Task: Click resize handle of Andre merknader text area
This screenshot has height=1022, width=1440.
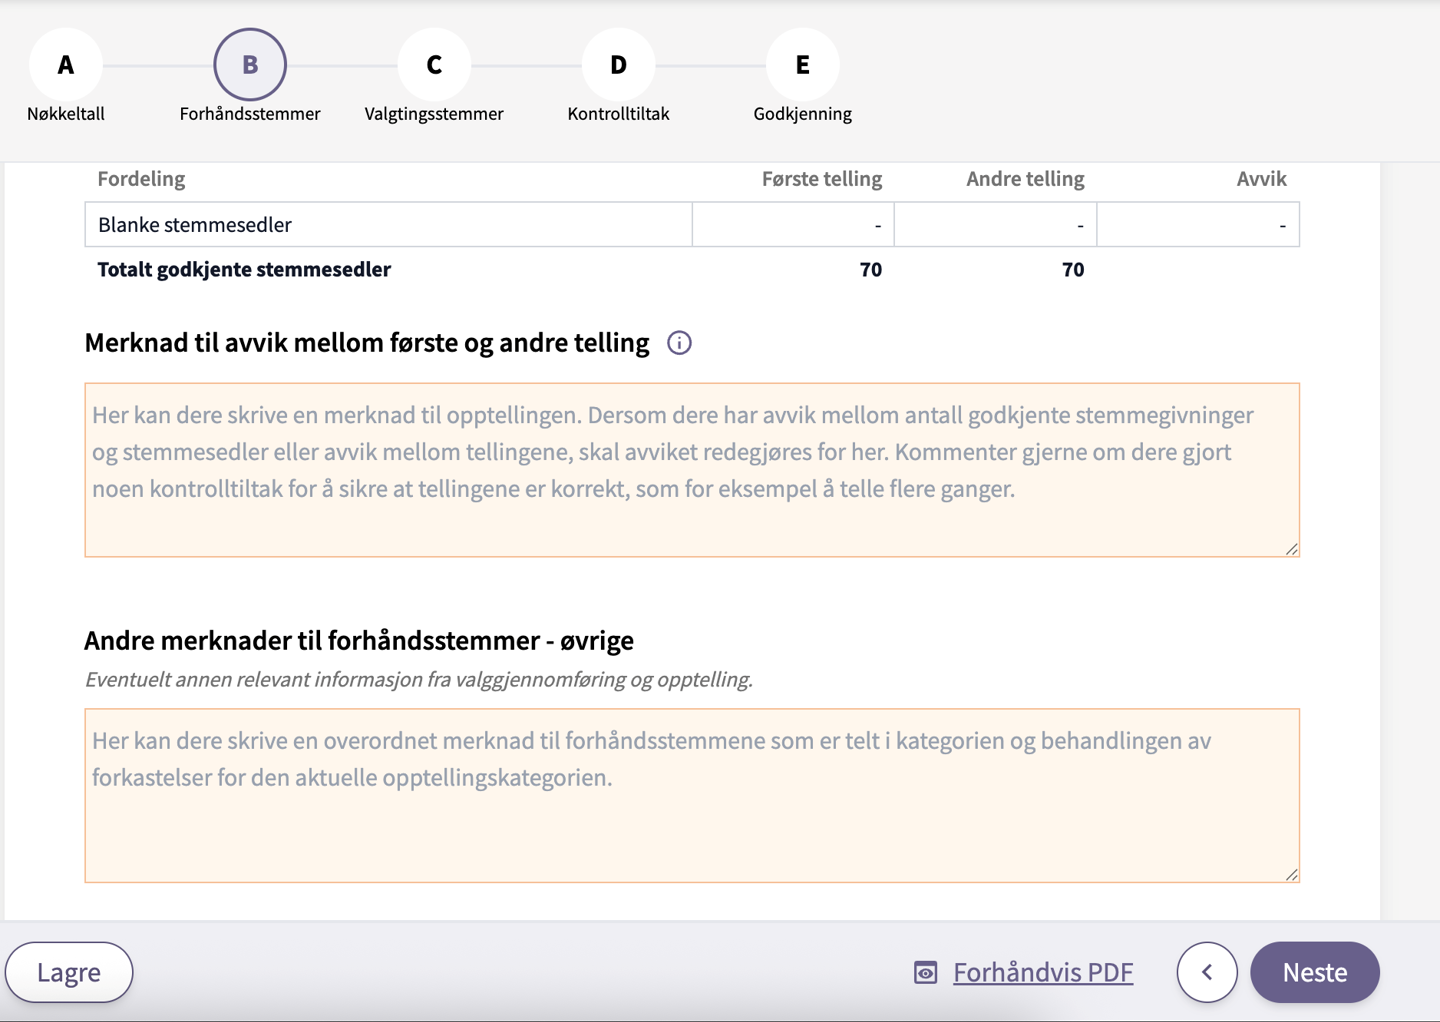Action: [1291, 875]
